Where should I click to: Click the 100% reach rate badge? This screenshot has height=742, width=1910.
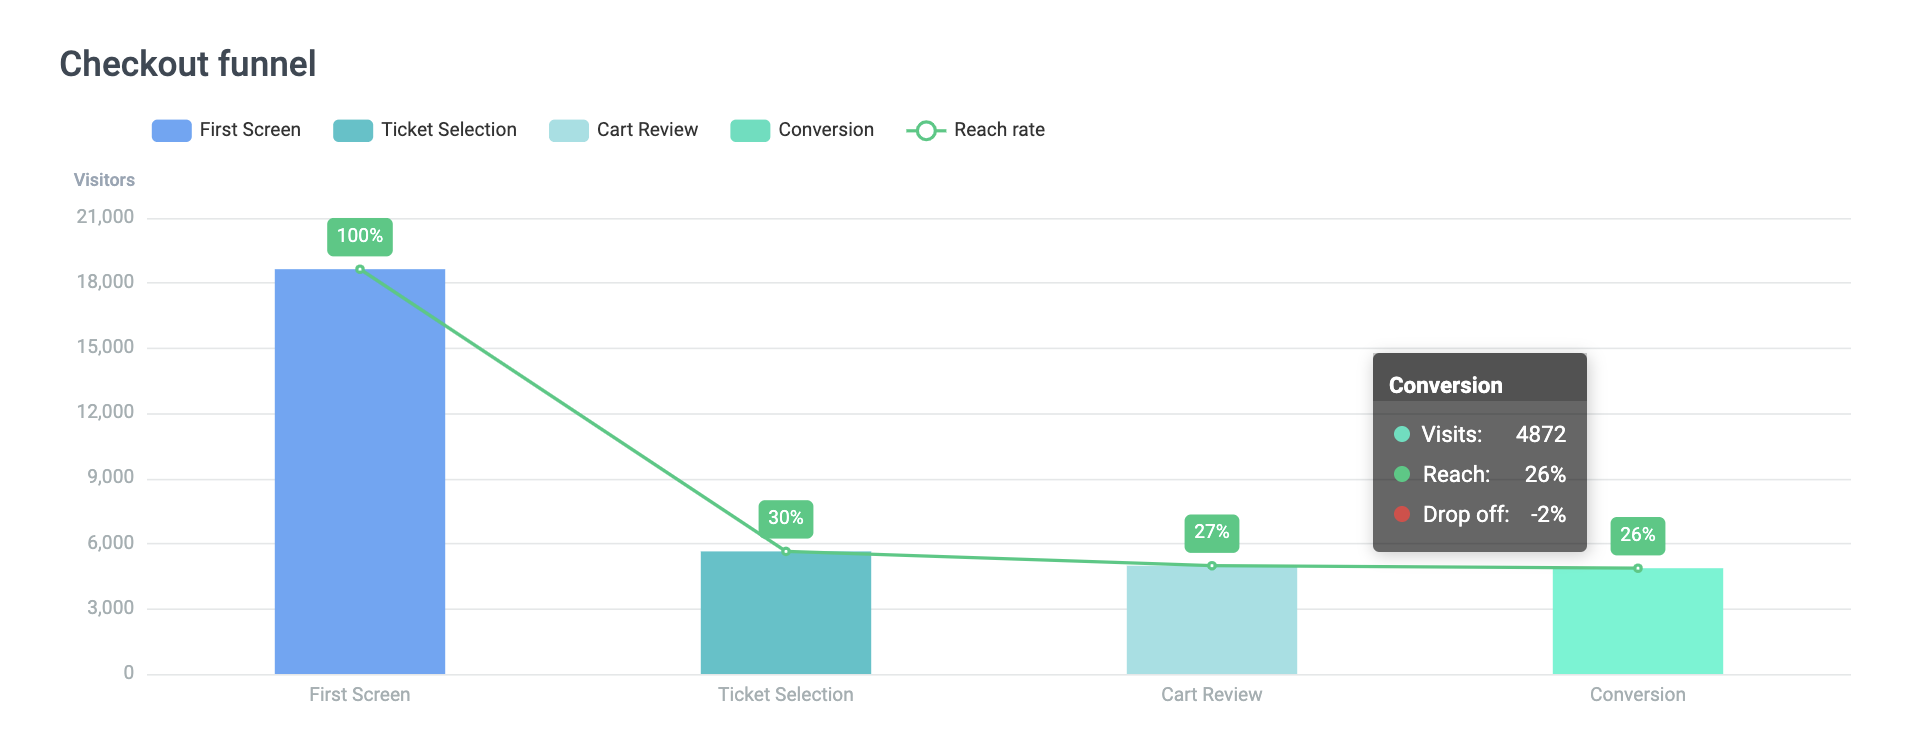pyautogui.click(x=360, y=236)
